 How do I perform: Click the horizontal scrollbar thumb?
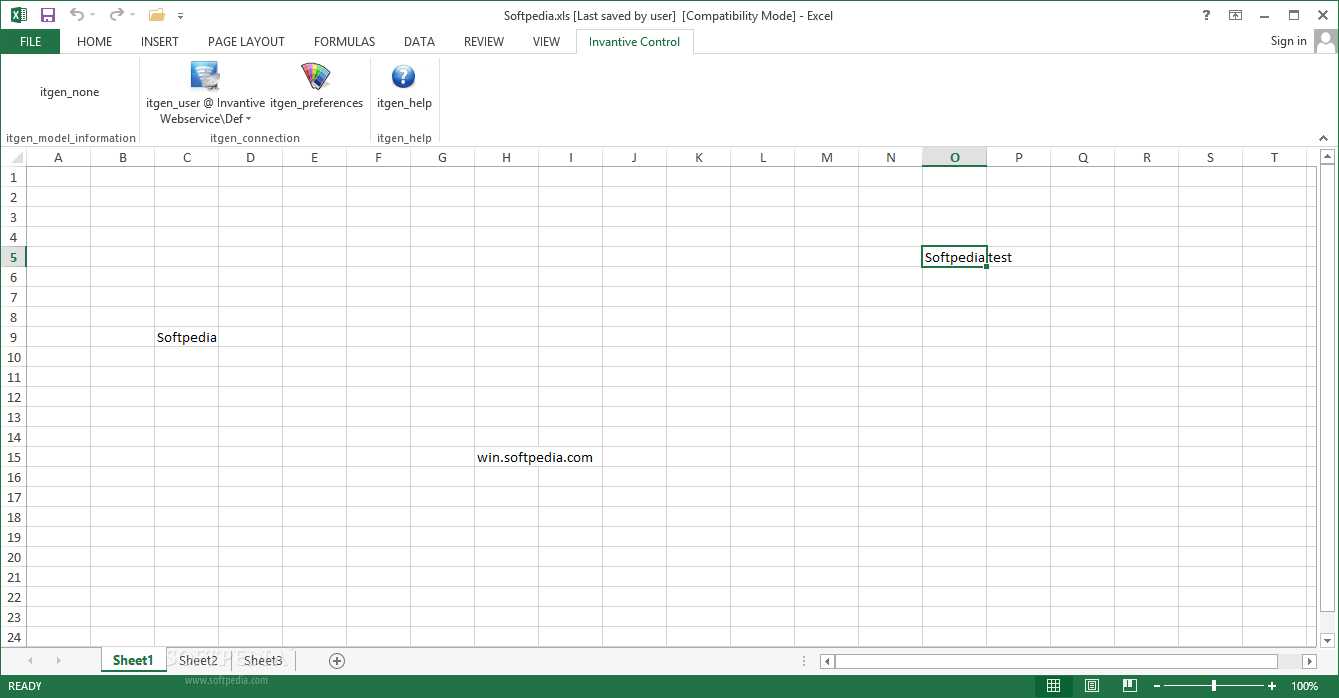click(1056, 661)
